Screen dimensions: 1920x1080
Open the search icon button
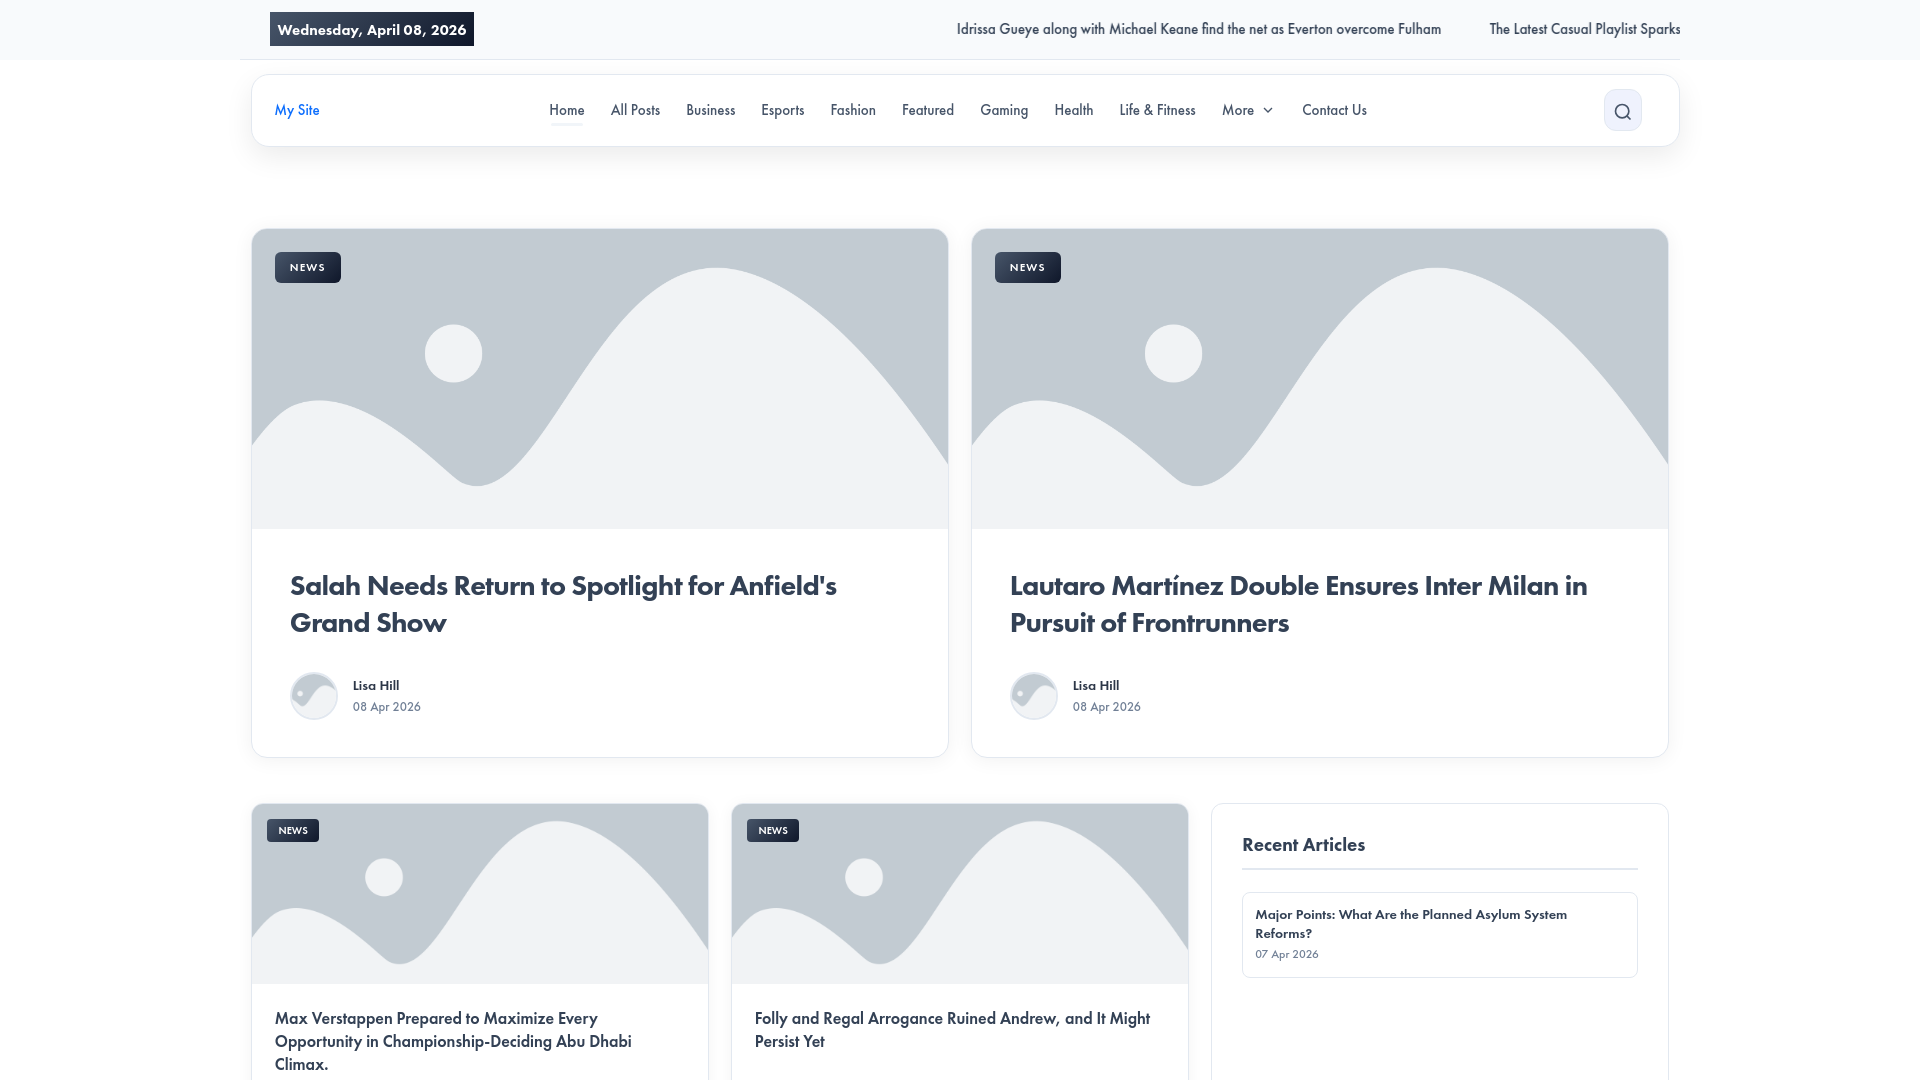(x=1622, y=111)
